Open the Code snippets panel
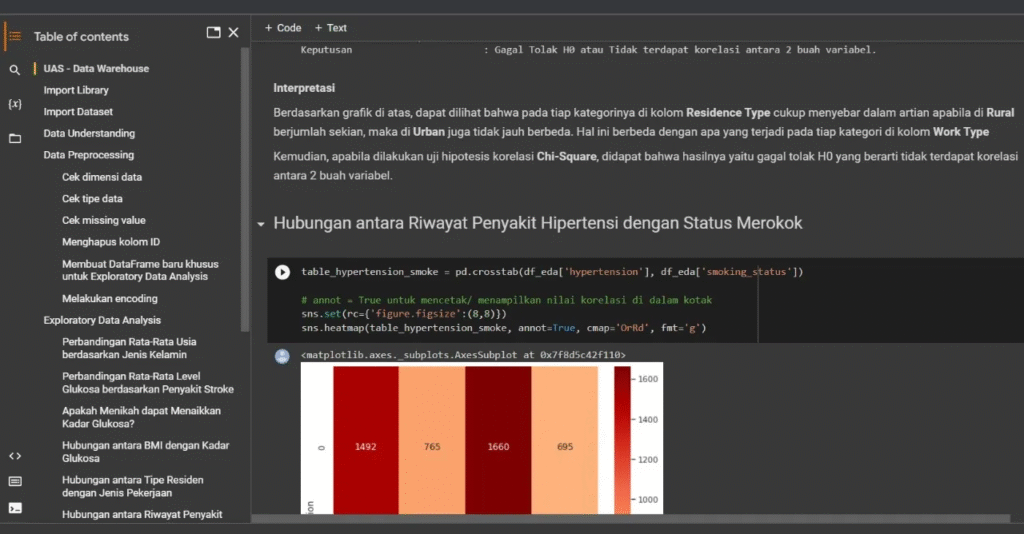Screen dimensions: 1024x534 pyautogui.click(x=14, y=455)
